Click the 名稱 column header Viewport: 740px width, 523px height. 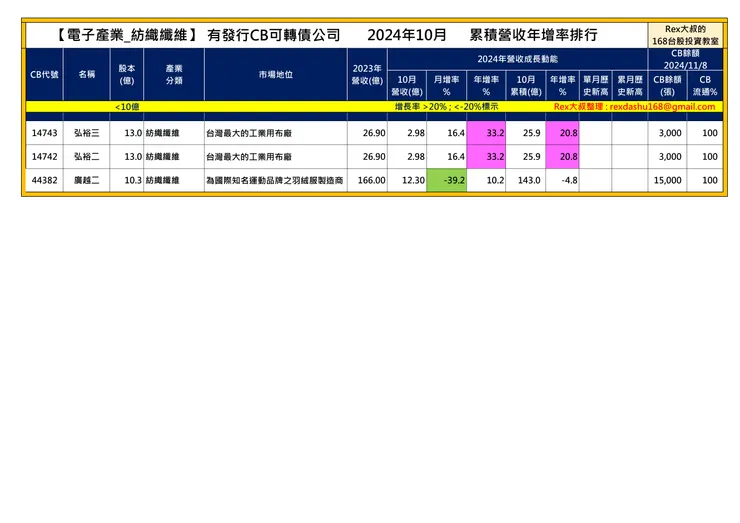pos(86,75)
